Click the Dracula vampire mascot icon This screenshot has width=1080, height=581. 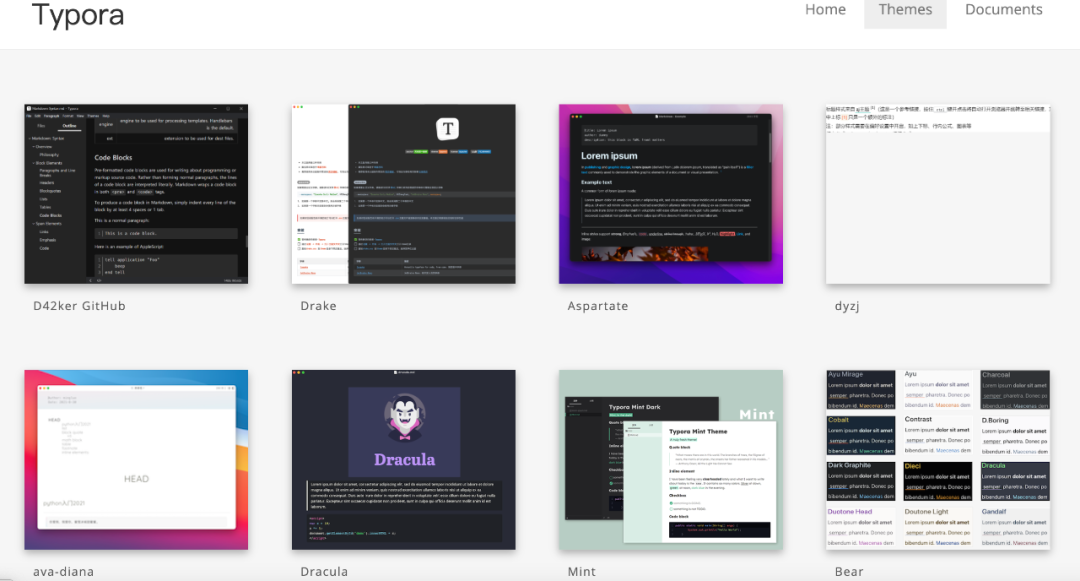click(x=404, y=416)
